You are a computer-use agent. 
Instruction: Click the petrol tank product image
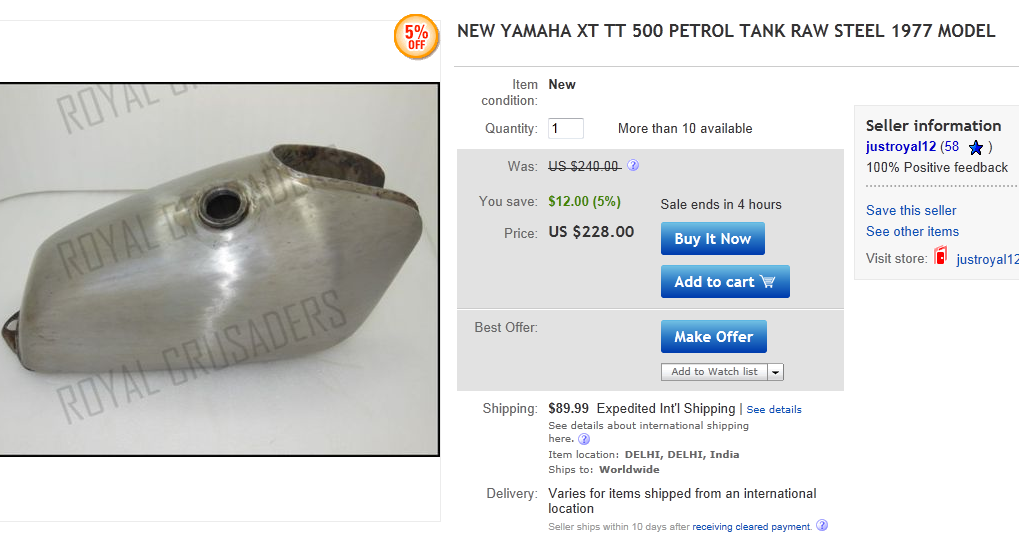point(219,269)
